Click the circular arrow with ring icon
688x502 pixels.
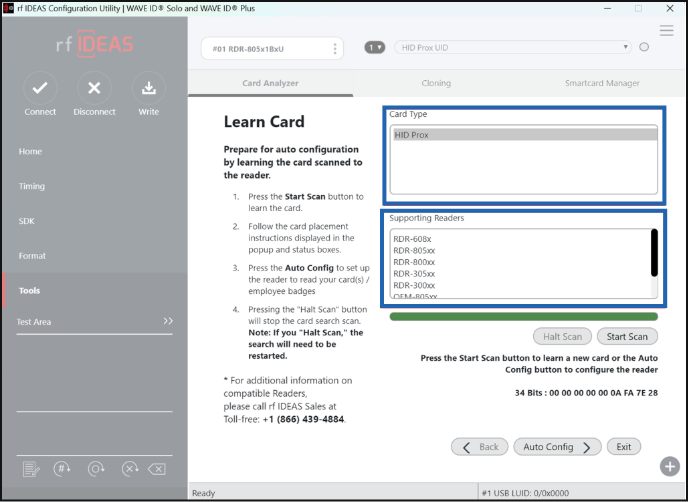pyautogui.click(x=96, y=469)
